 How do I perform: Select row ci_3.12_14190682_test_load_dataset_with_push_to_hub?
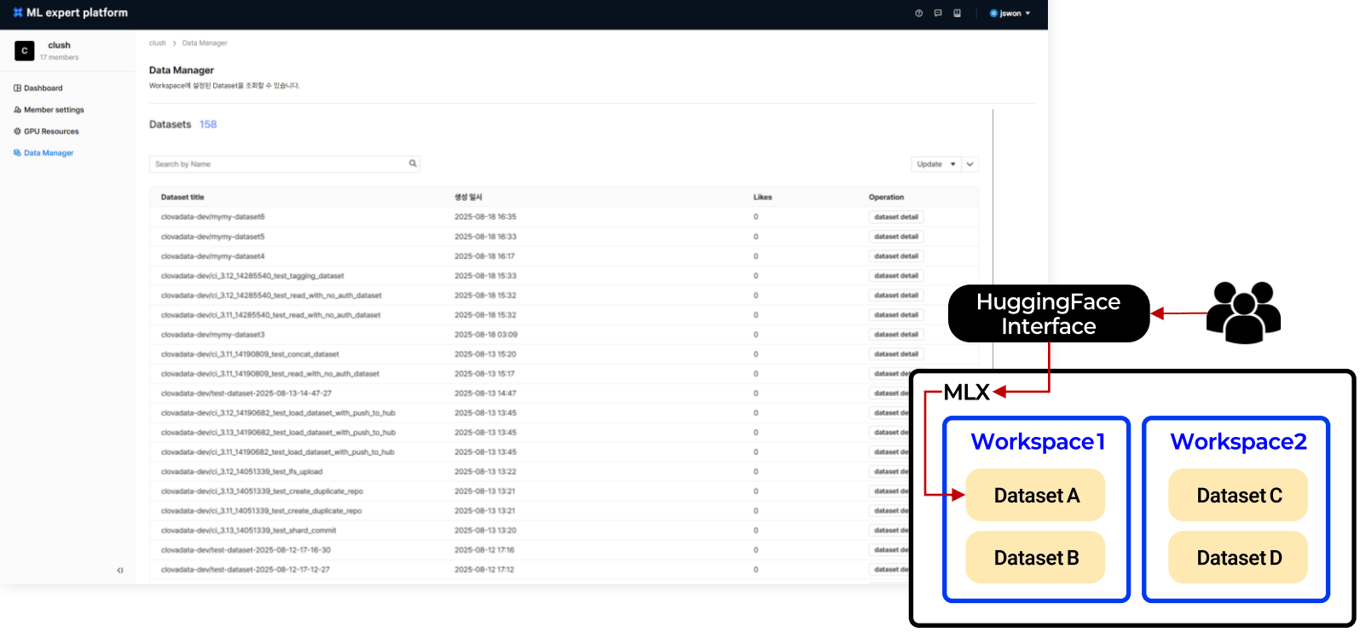[564, 413]
